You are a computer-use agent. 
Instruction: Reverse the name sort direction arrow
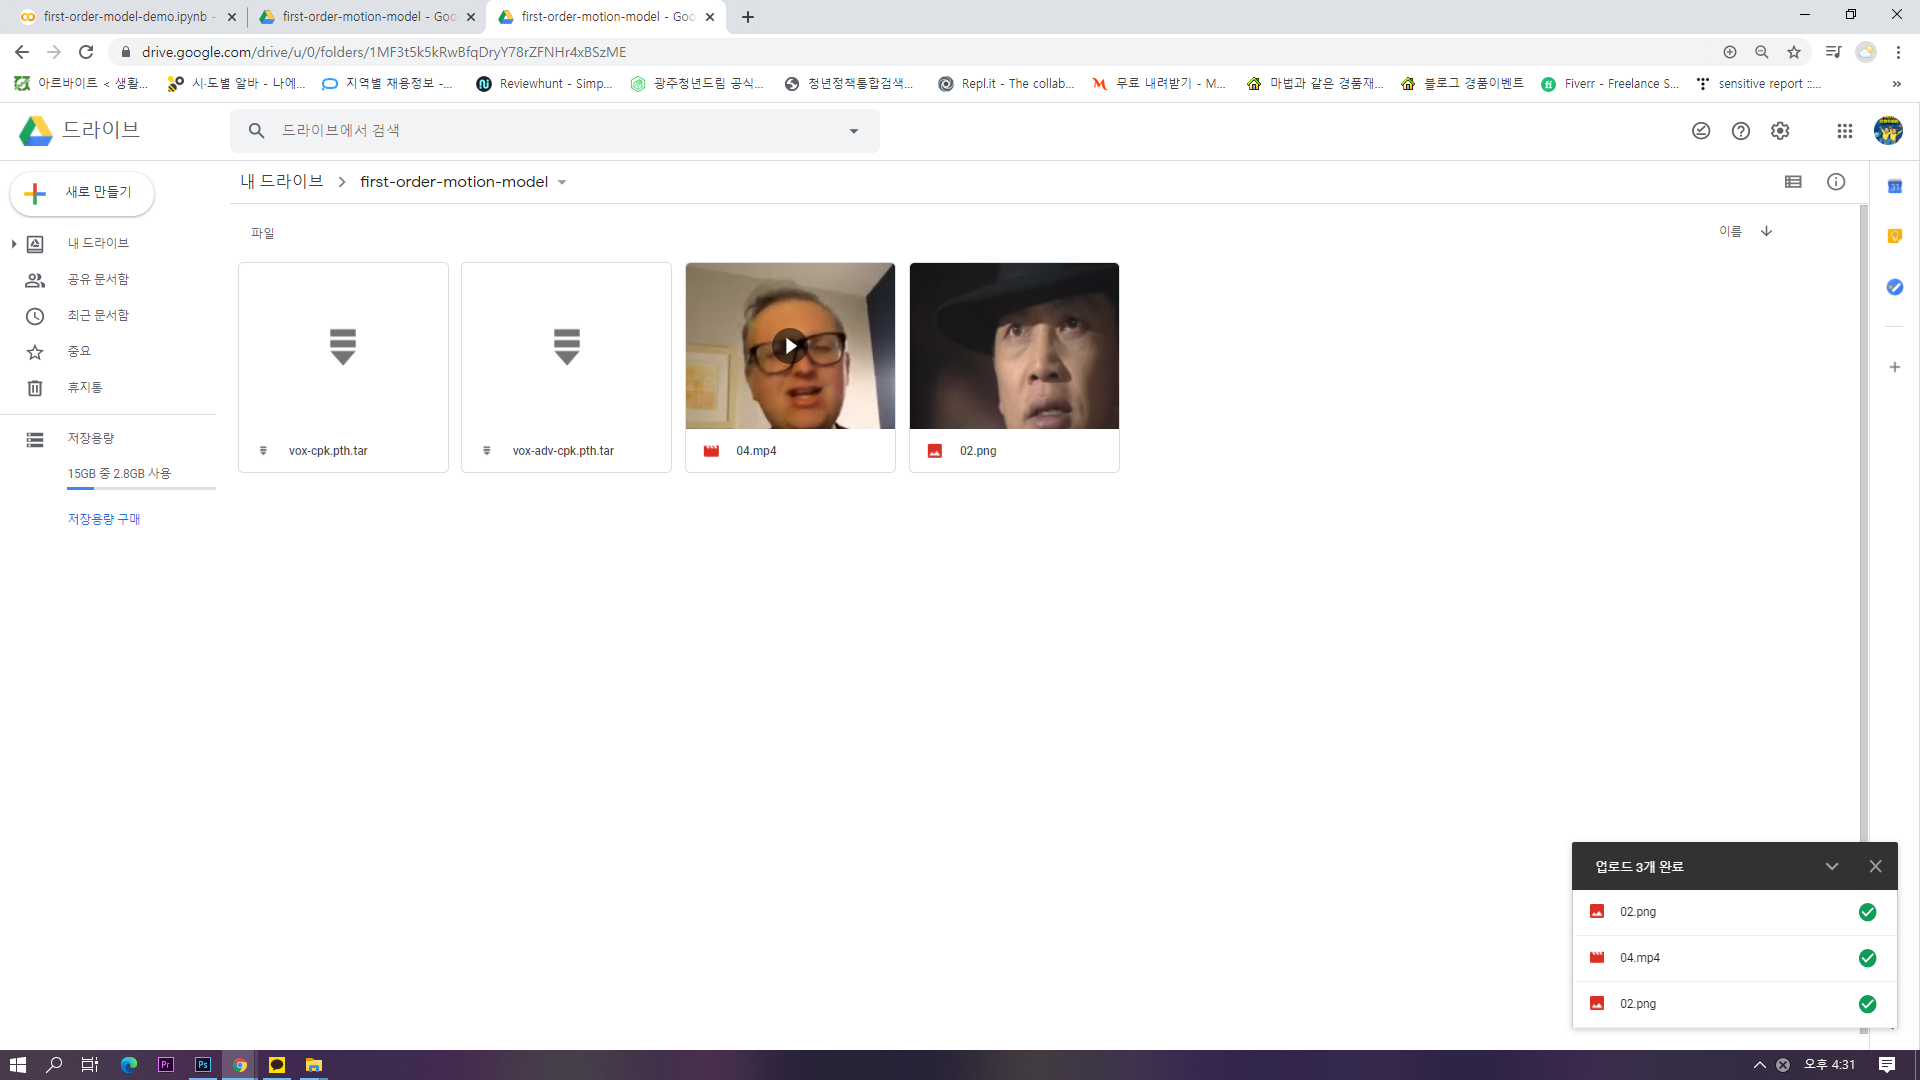coord(1767,231)
